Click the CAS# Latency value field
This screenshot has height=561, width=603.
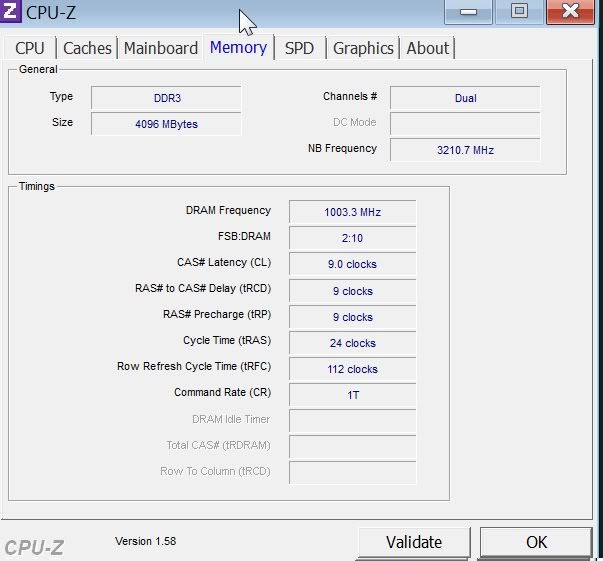352,265
